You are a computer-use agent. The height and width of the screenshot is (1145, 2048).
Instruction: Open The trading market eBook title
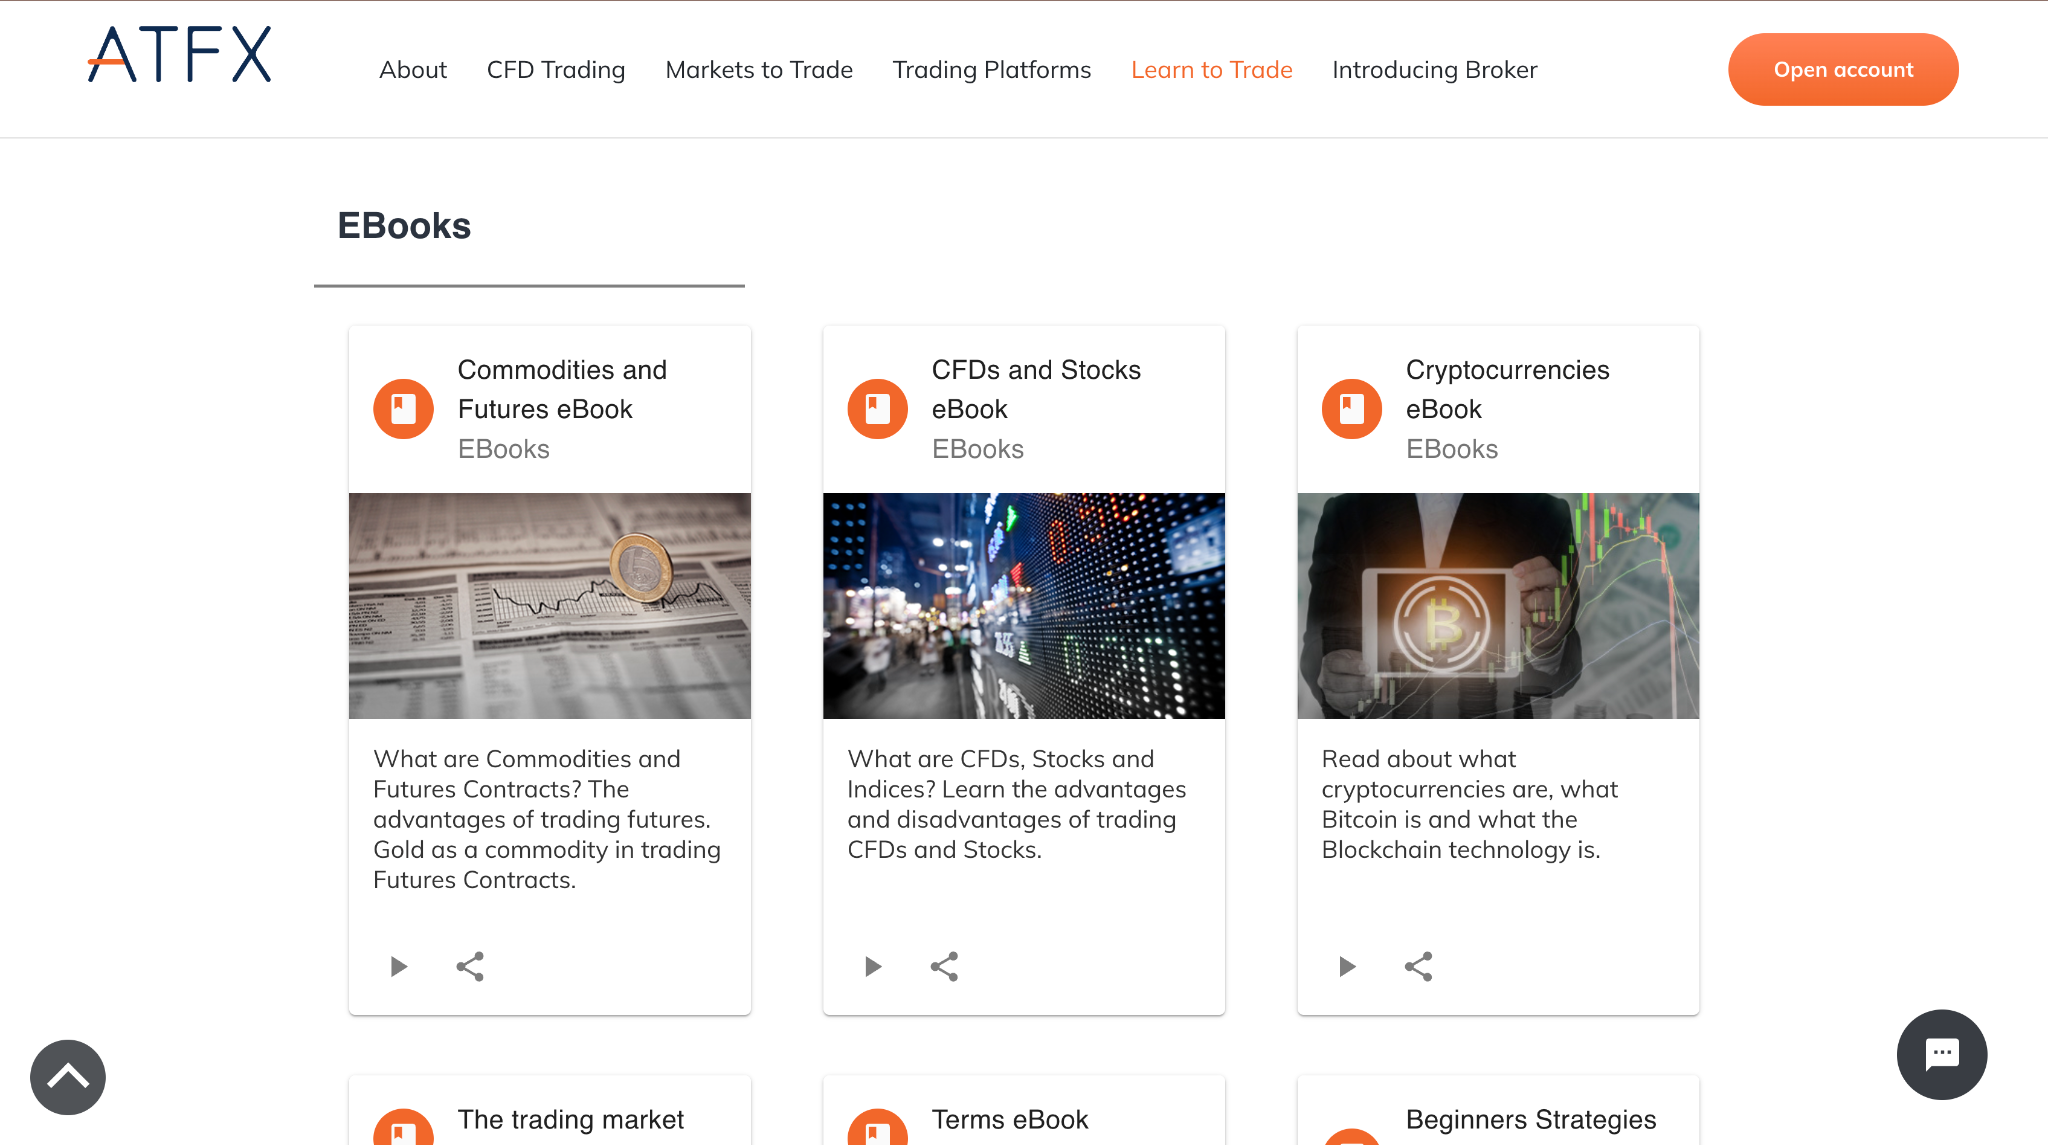pyautogui.click(x=571, y=1120)
